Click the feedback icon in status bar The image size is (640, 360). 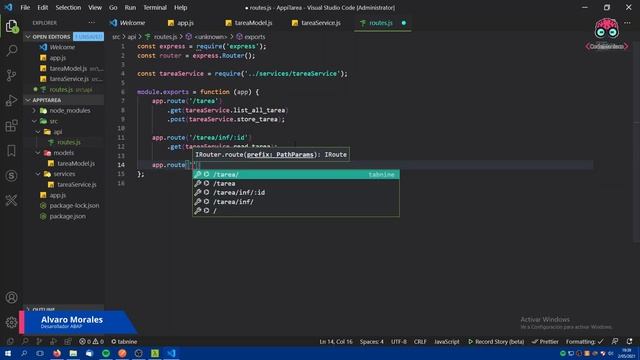[615, 341]
